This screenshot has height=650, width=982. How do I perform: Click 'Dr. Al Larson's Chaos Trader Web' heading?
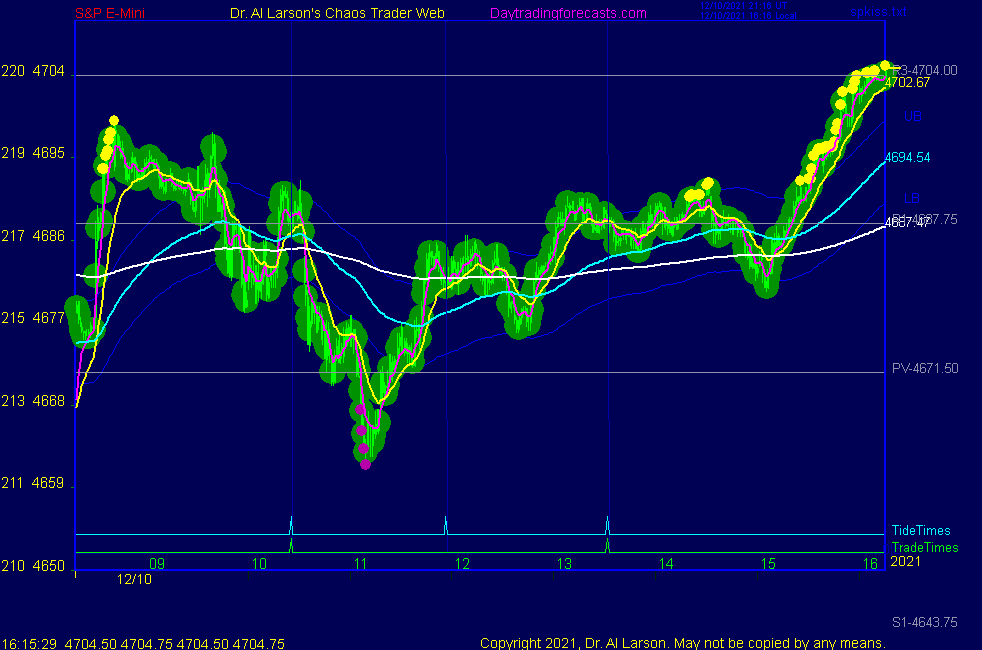(x=337, y=13)
